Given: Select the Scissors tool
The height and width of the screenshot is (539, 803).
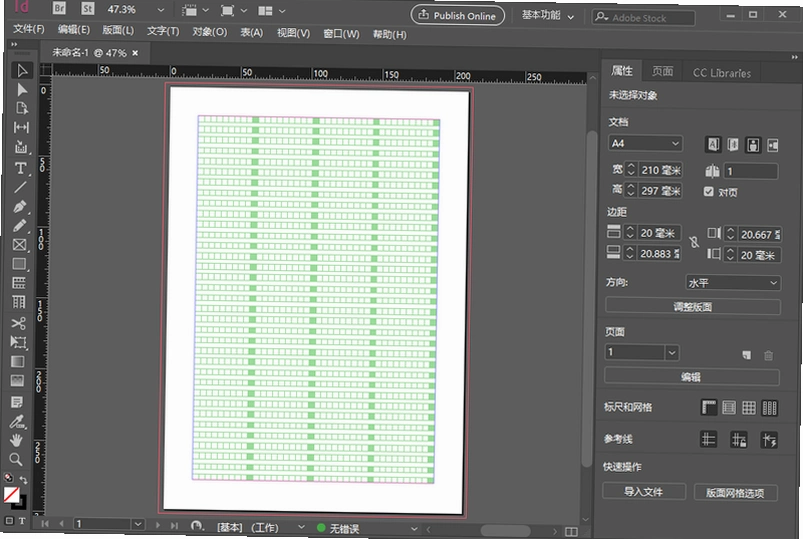Looking at the screenshot, I should point(18,323).
